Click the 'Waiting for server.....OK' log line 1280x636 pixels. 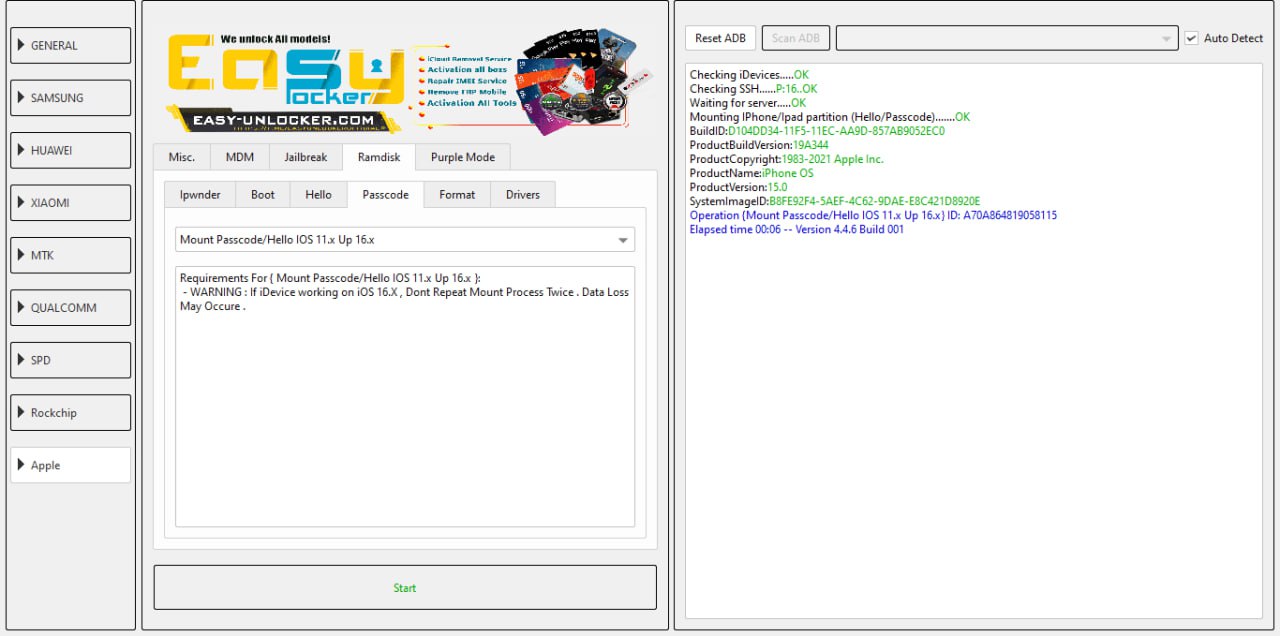coord(748,103)
